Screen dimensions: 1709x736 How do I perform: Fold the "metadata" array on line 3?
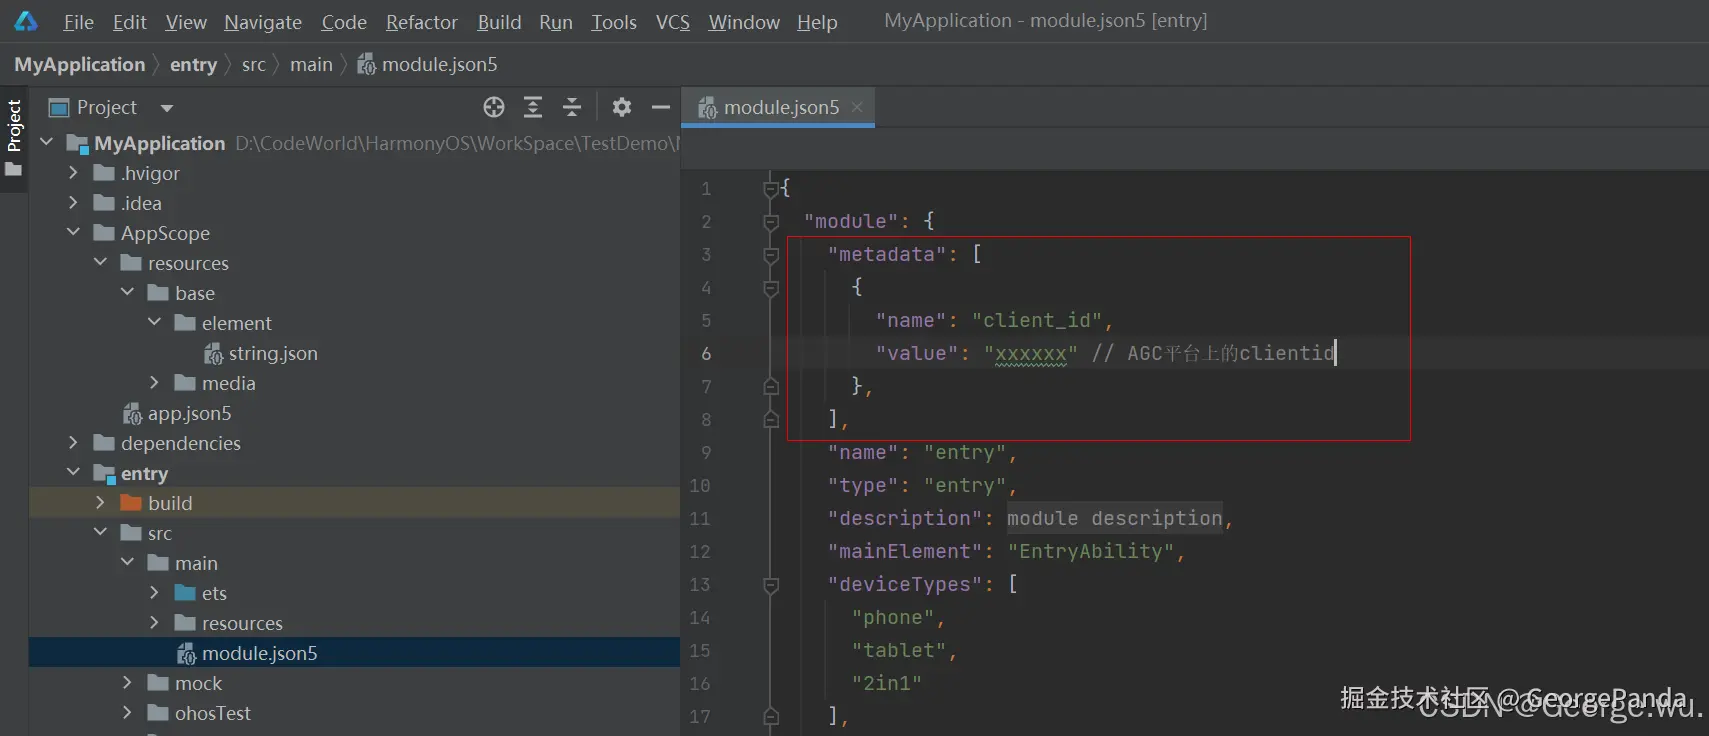pyautogui.click(x=771, y=254)
